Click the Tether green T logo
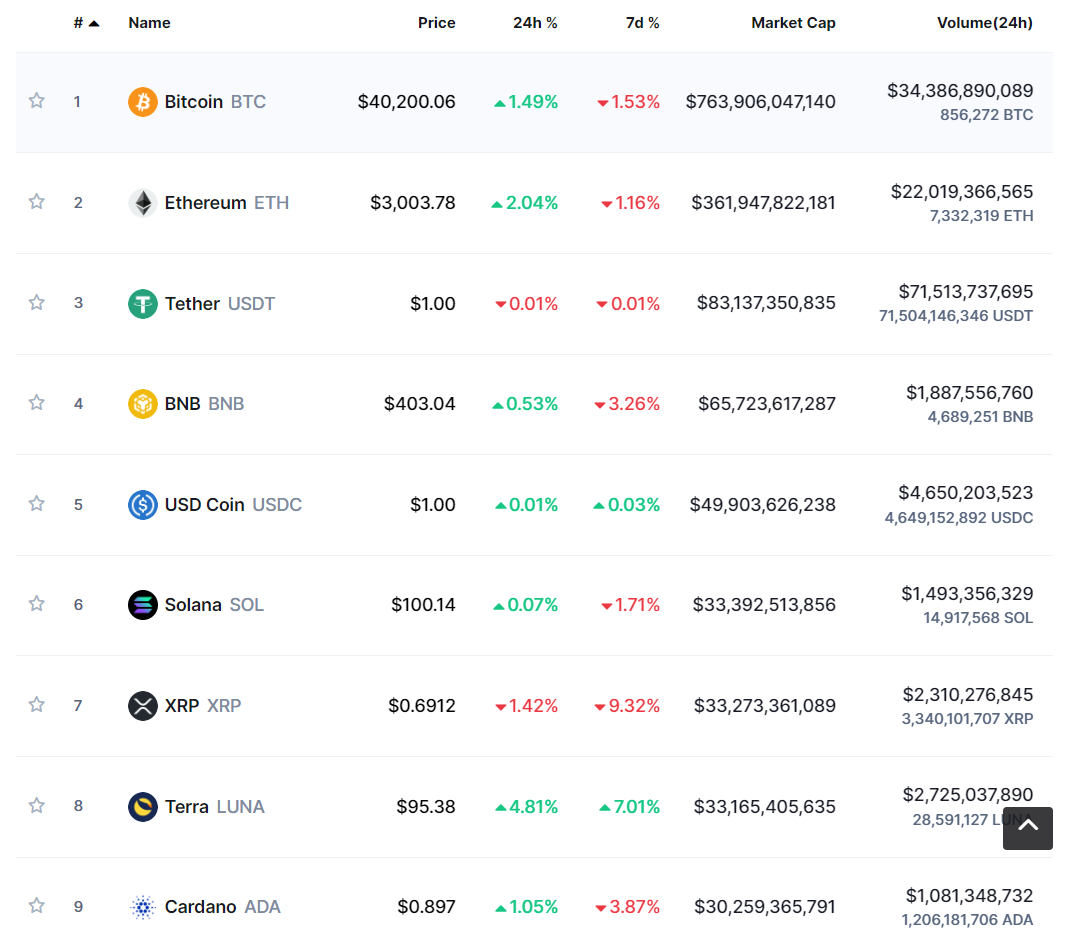 tap(143, 303)
